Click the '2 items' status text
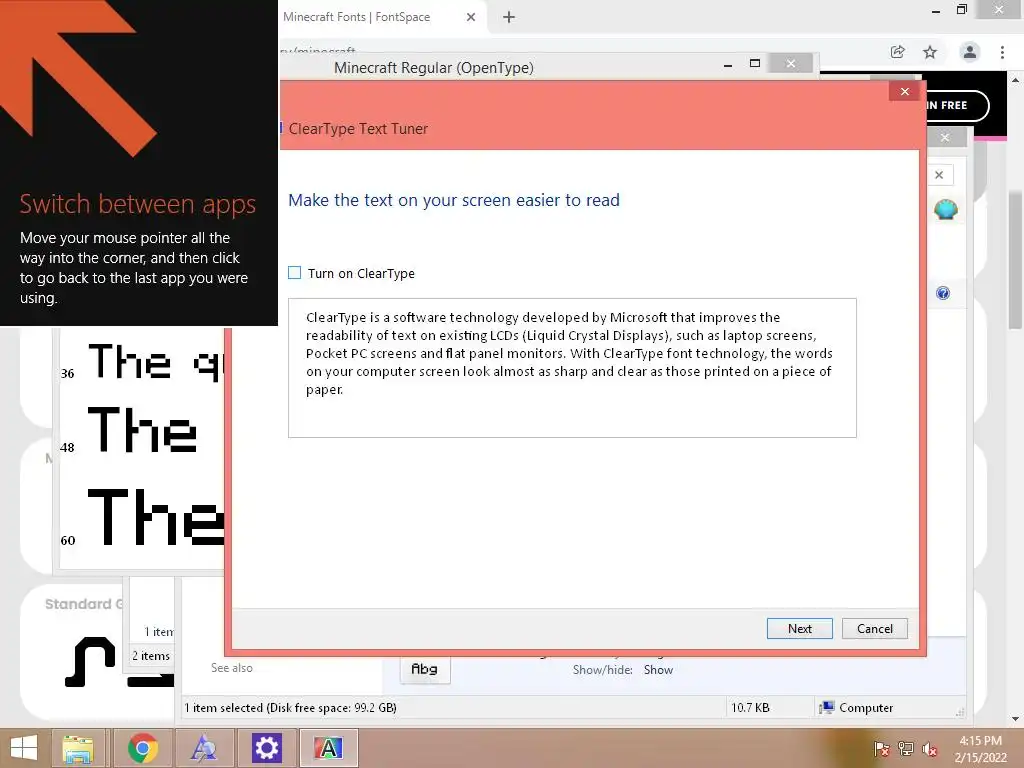 (151, 656)
